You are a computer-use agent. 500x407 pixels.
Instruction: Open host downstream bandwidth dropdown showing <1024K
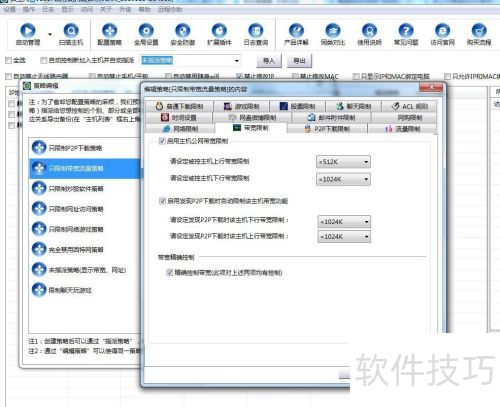[x=343, y=179]
